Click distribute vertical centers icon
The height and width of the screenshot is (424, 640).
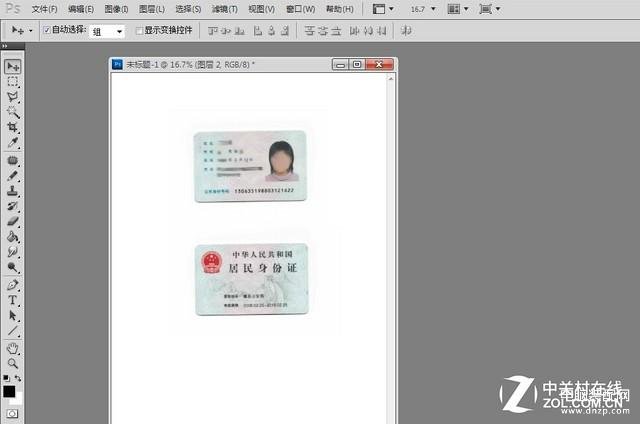pyautogui.click(x=323, y=31)
